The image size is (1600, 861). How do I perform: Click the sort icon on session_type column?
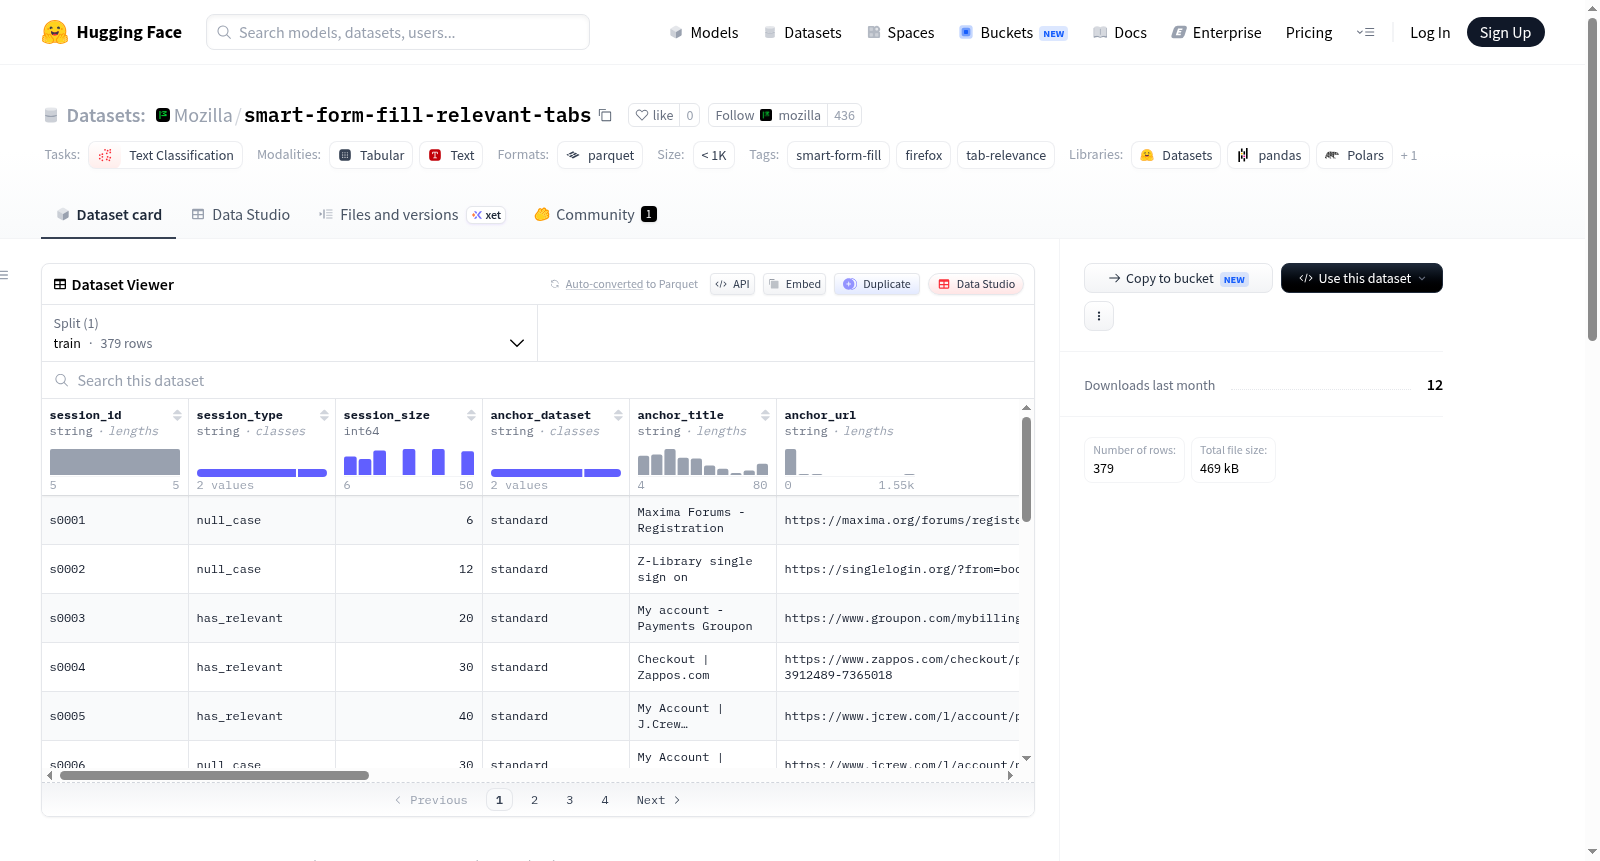pos(324,415)
